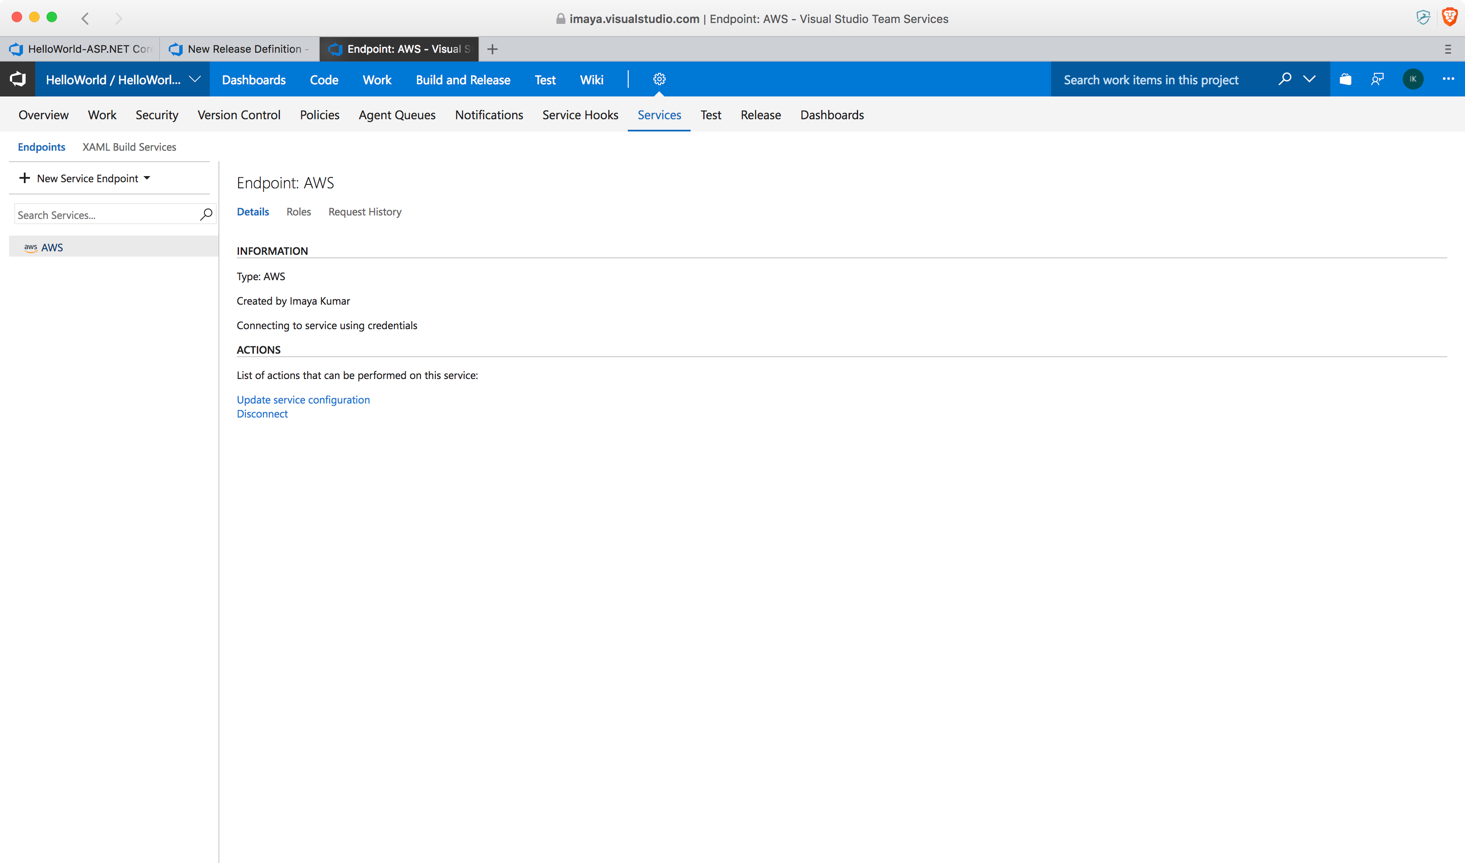This screenshot has width=1465, height=863.
Task: Click the aws logo icon in endpoint list
Action: point(30,247)
